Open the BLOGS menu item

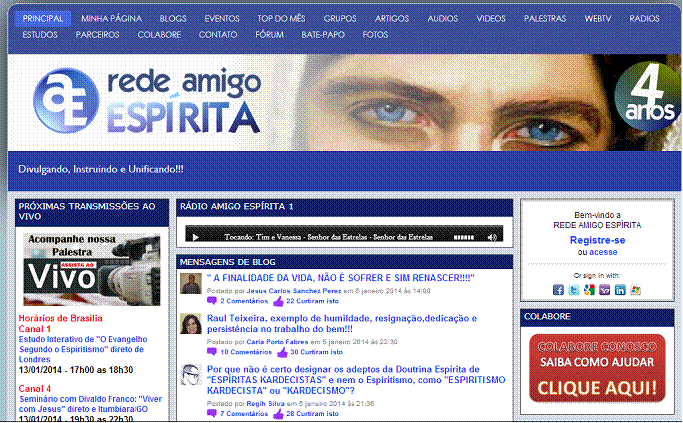pyautogui.click(x=173, y=19)
